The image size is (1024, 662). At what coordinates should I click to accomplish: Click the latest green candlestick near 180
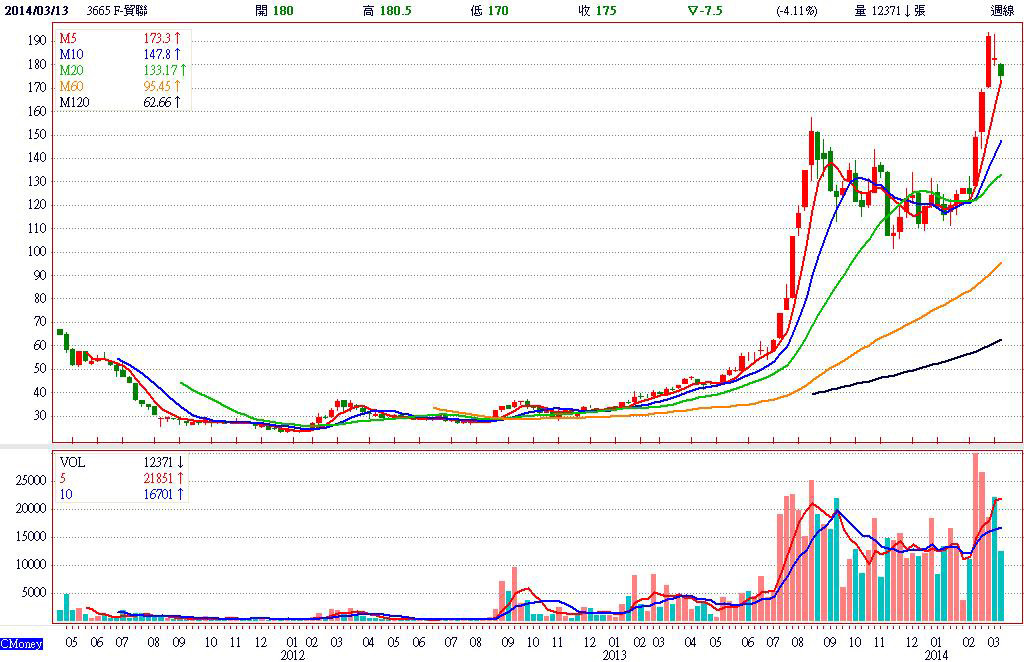(x=1001, y=70)
